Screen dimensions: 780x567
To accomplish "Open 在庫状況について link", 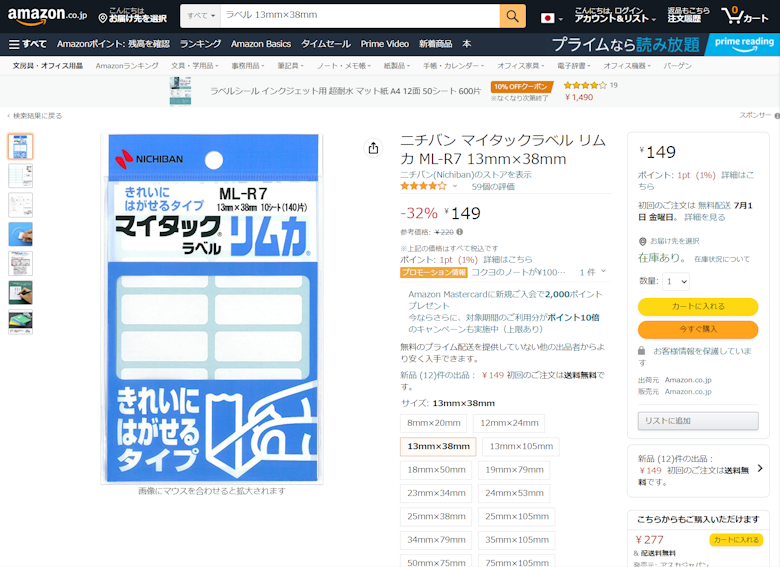I will (x=721, y=259).
